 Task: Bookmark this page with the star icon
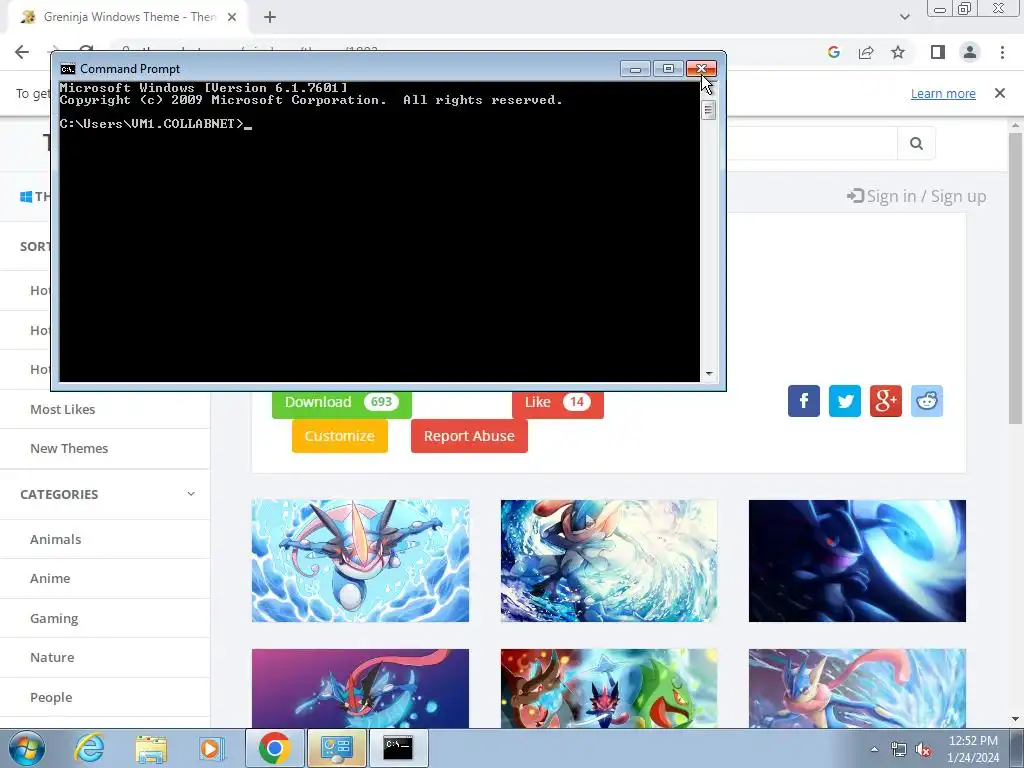(898, 52)
